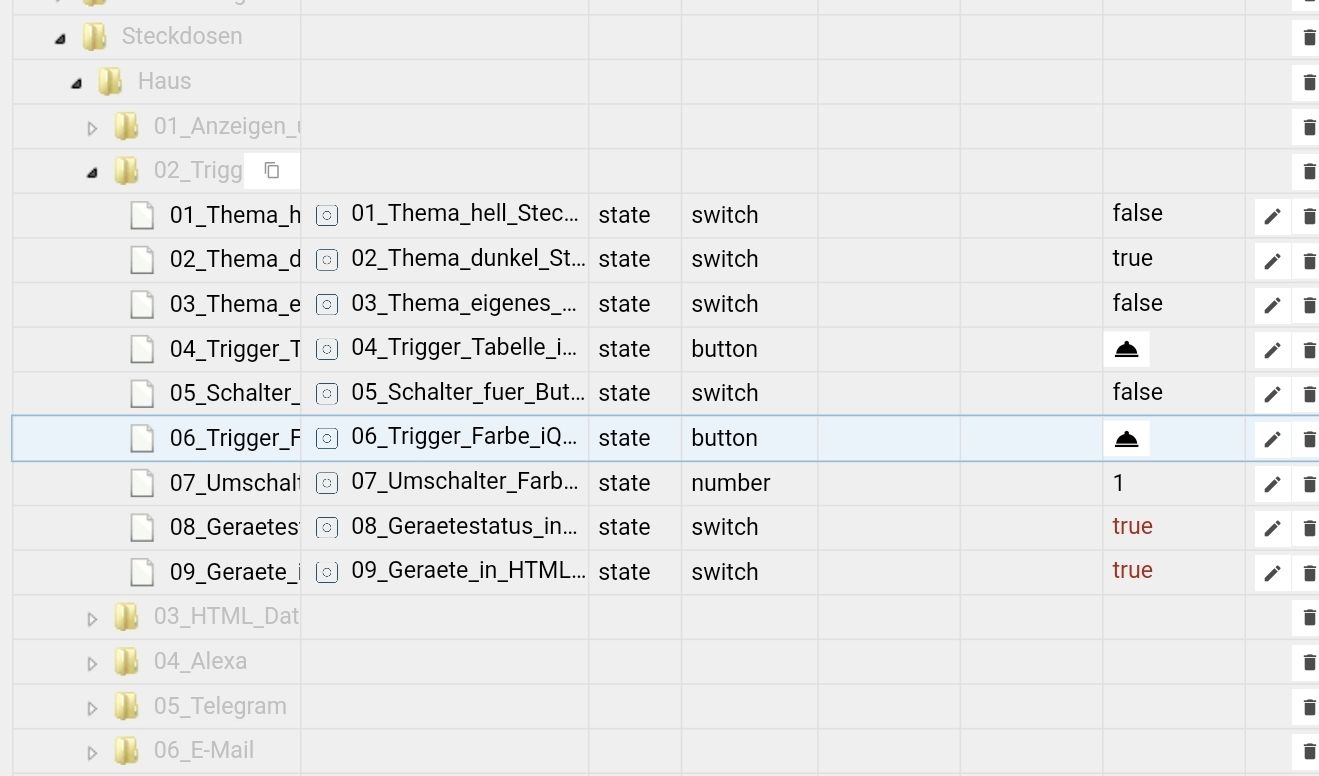1319x776 pixels.
Task: Toggle the false value of 01_Thema_hell
Action: pos(1137,213)
